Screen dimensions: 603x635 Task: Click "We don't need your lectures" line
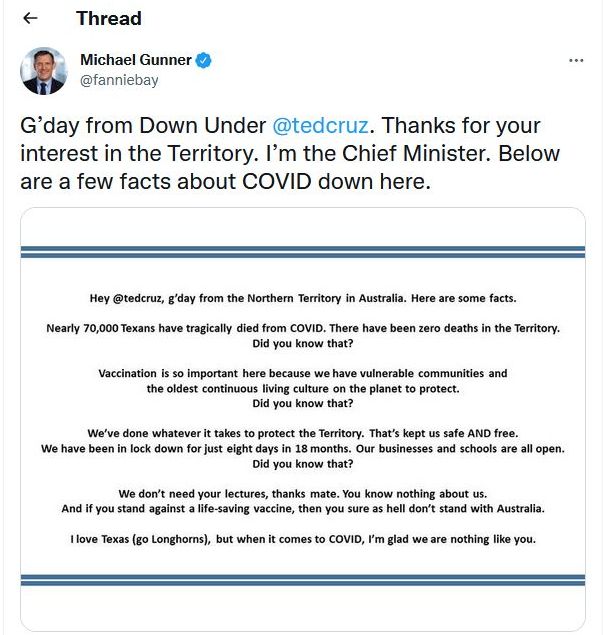302,493
